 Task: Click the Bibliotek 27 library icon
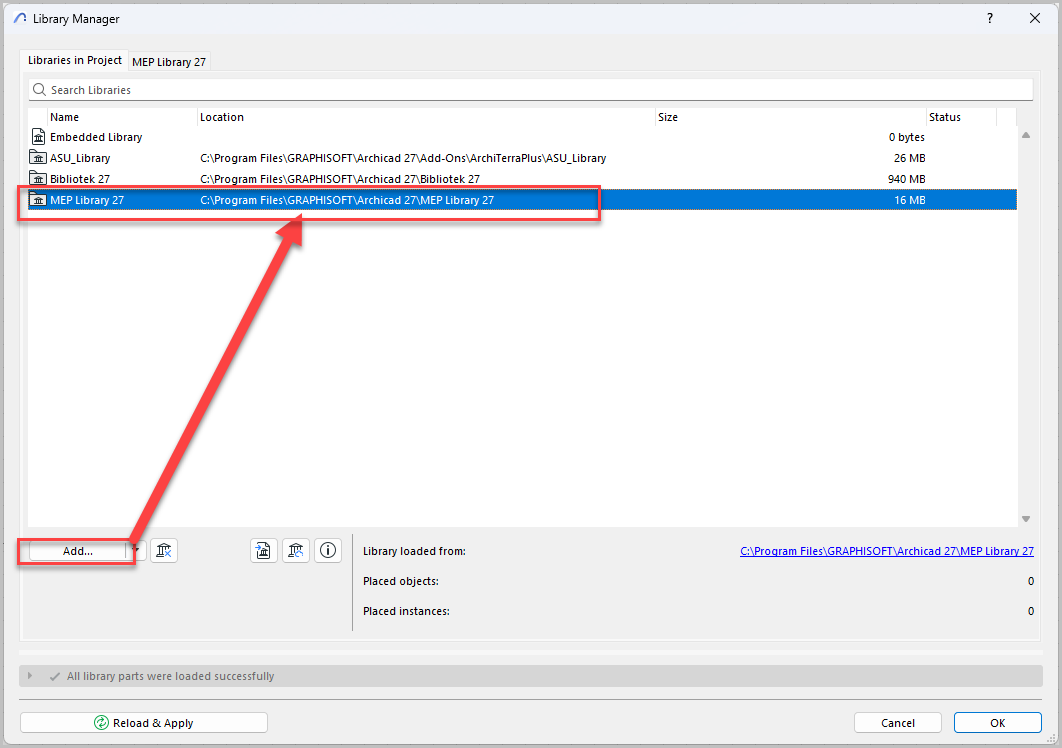pos(39,179)
